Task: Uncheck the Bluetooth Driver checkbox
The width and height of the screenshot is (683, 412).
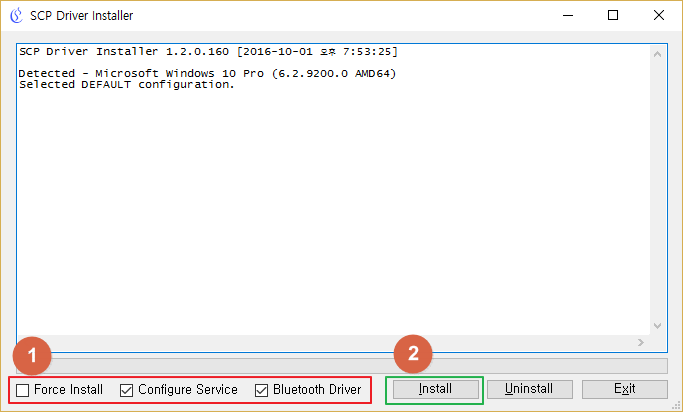Action: point(261,390)
